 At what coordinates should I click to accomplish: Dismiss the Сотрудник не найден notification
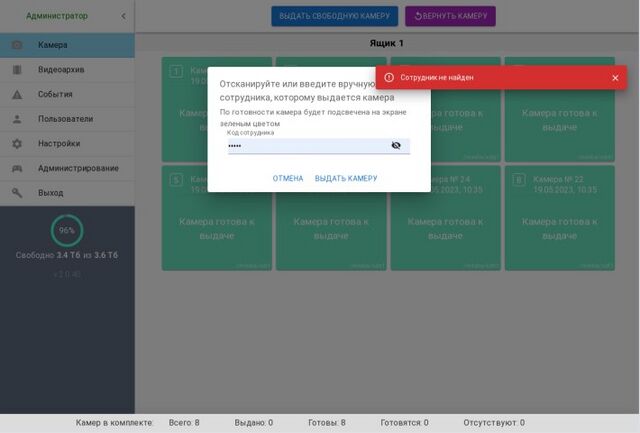coord(615,78)
